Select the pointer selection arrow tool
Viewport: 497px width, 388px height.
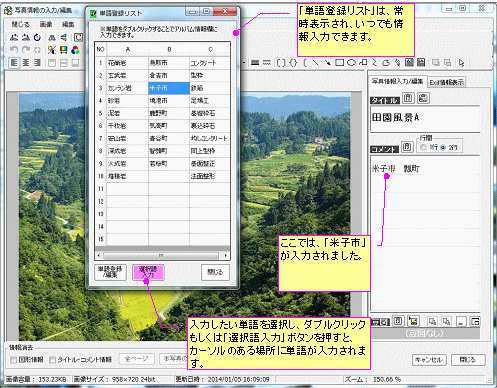click(x=461, y=62)
